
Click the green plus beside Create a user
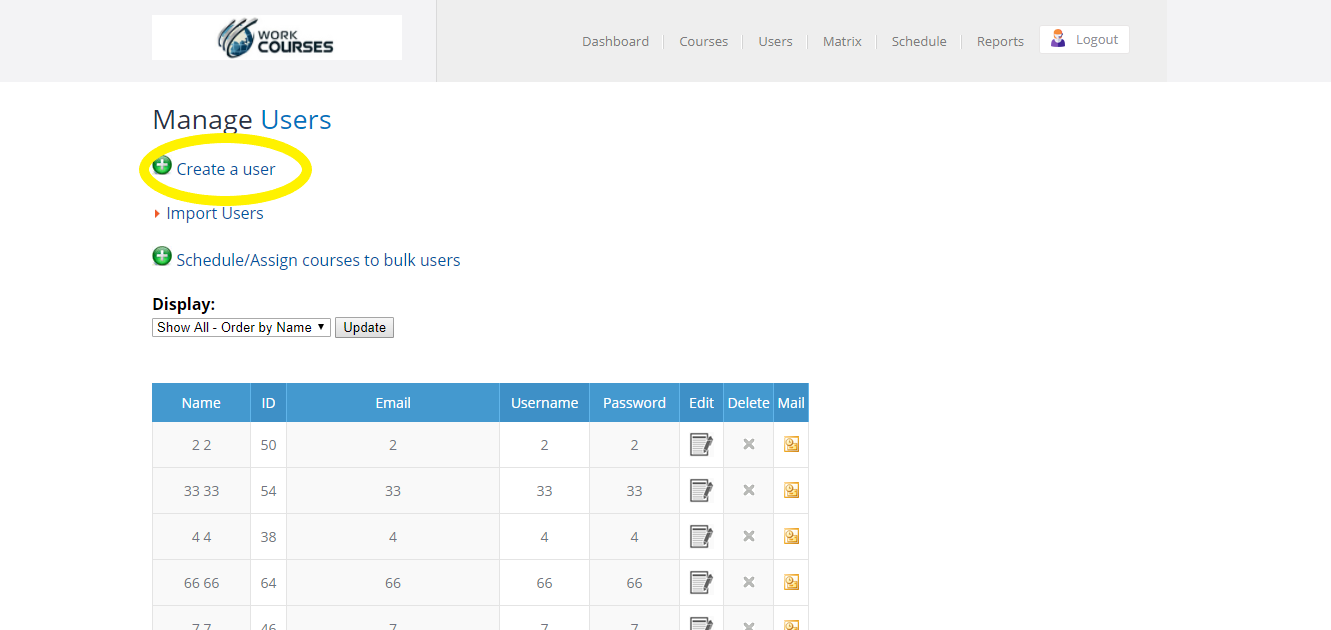[162, 166]
